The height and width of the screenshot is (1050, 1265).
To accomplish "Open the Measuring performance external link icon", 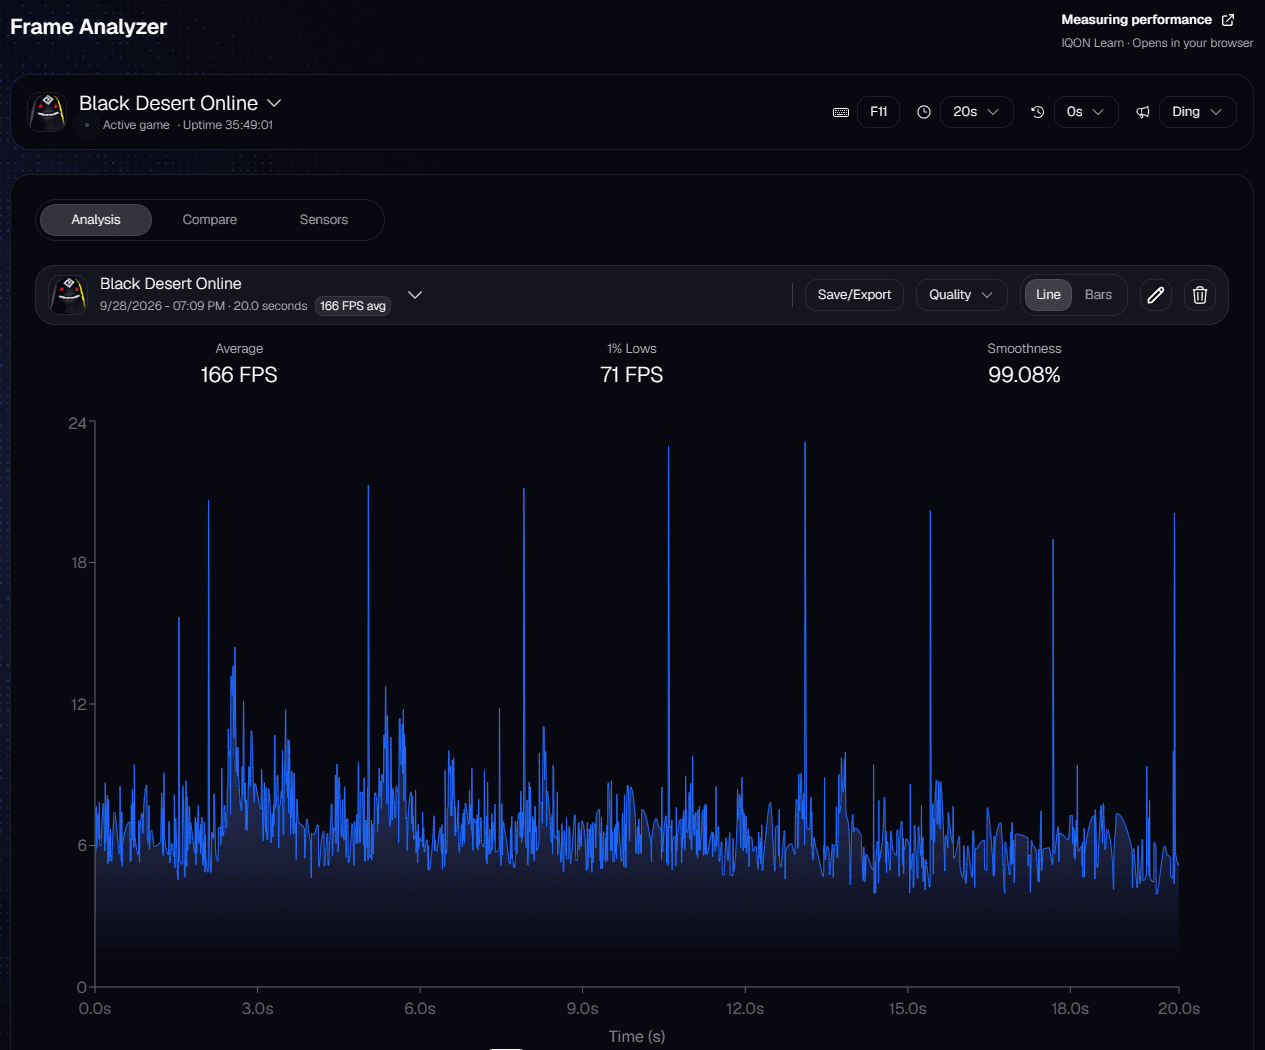I will click(x=1228, y=20).
